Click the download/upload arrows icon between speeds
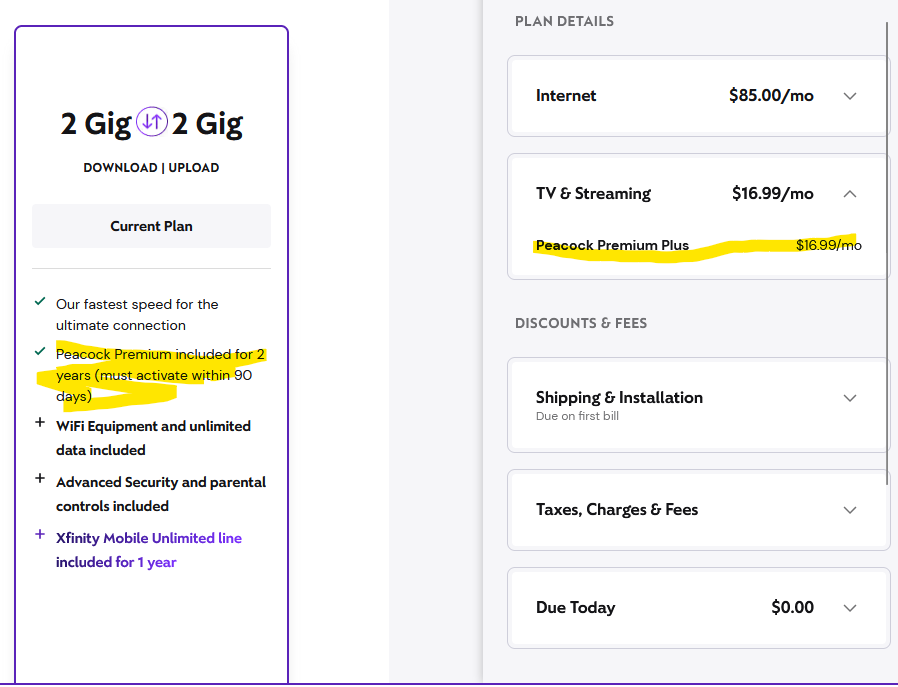898x687 pixels. tap(152, 121)
